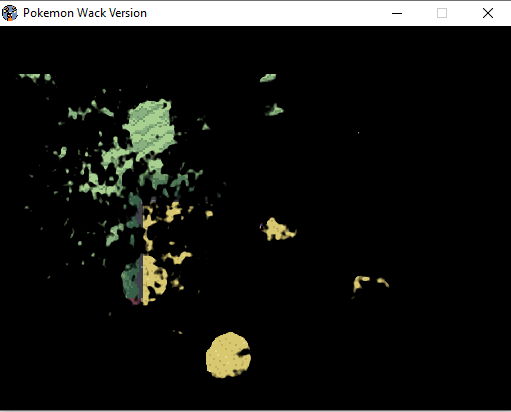511x412 pixels.
Task: Click the isolated yellow blob right of center
Action: pos(279,229)
